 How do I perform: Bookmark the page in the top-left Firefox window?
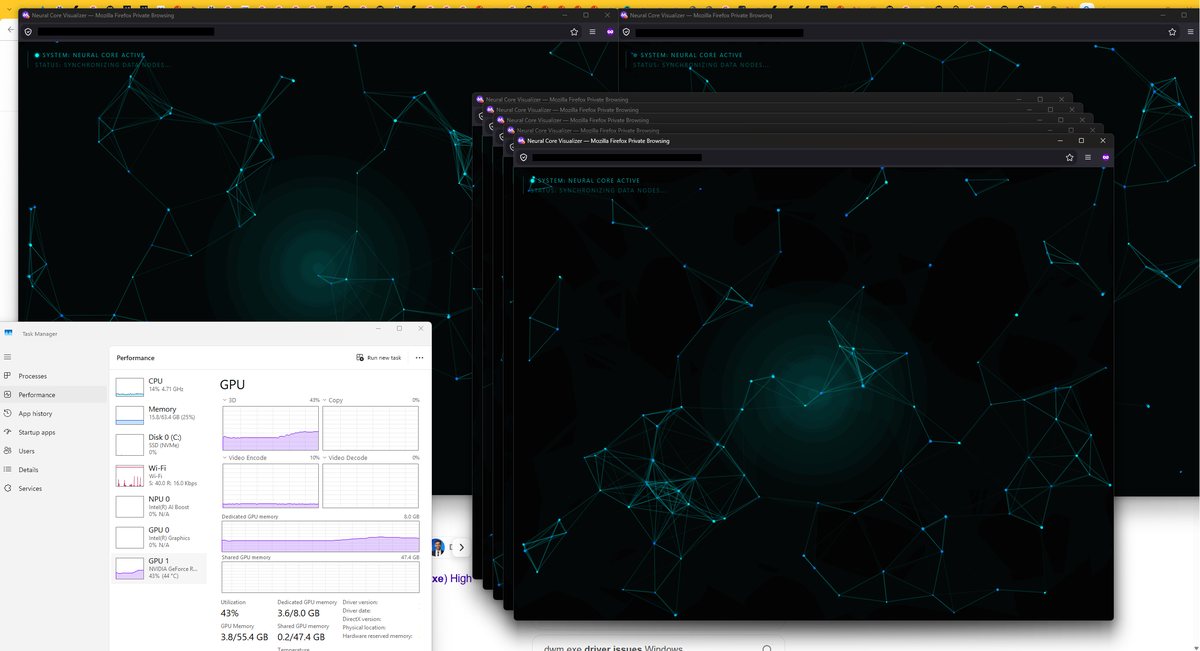pos(574,32)
